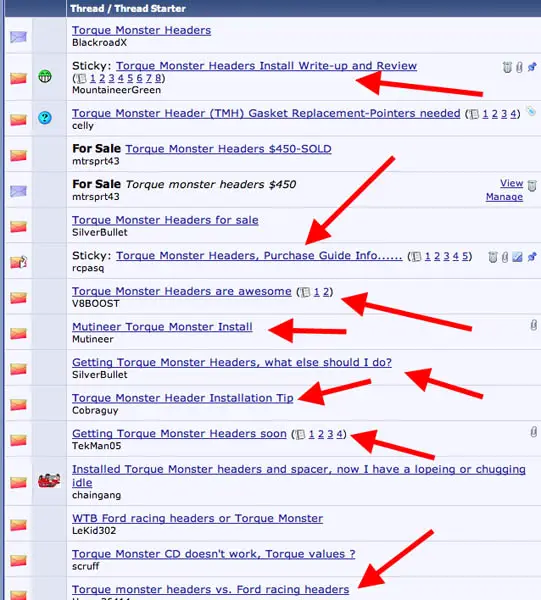This screenshot has width=541, height=600.
Task: Open WTB Ford racing headers or Torque Monster
Action: [197, 518]
